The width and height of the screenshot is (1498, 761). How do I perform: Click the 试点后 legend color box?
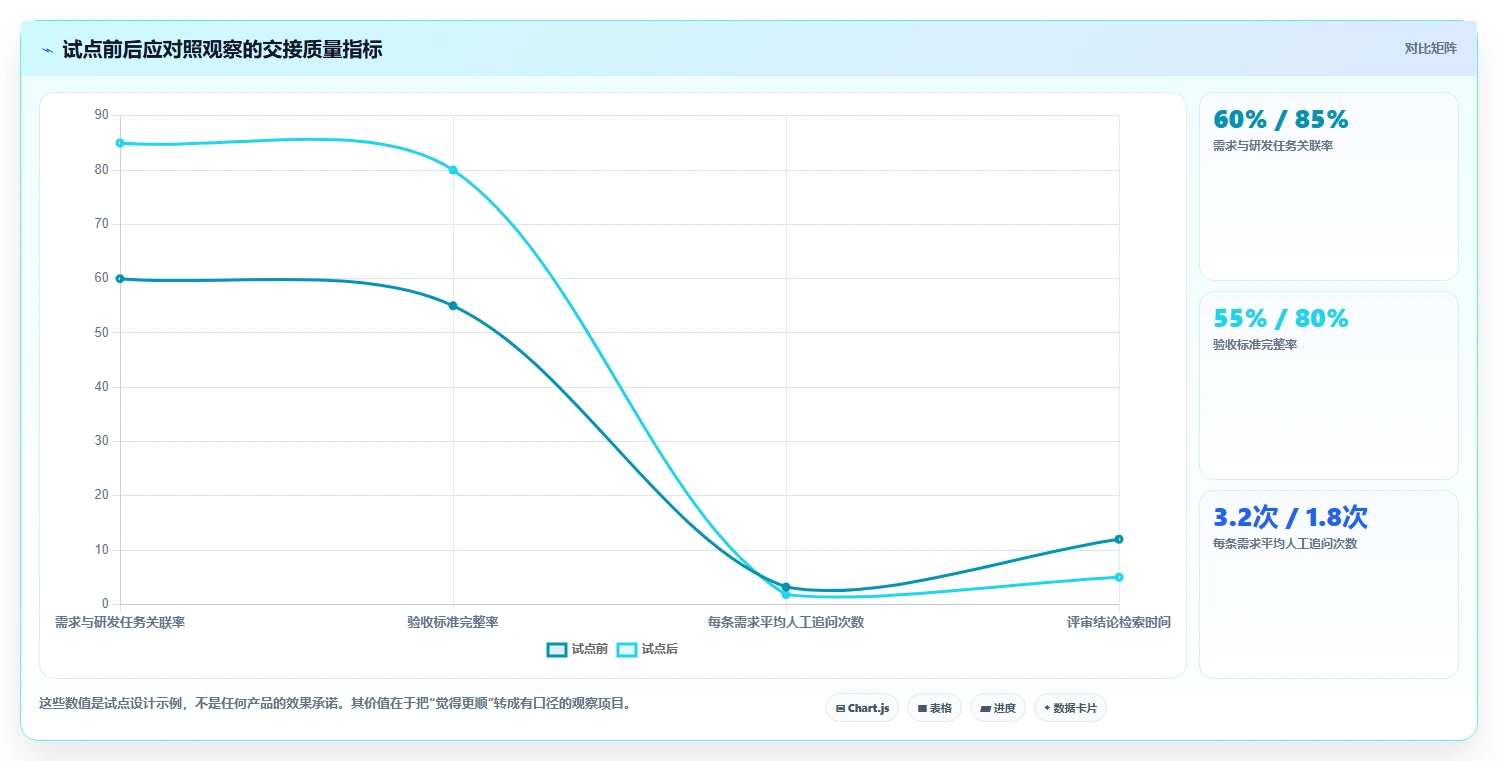coord(626,649)
